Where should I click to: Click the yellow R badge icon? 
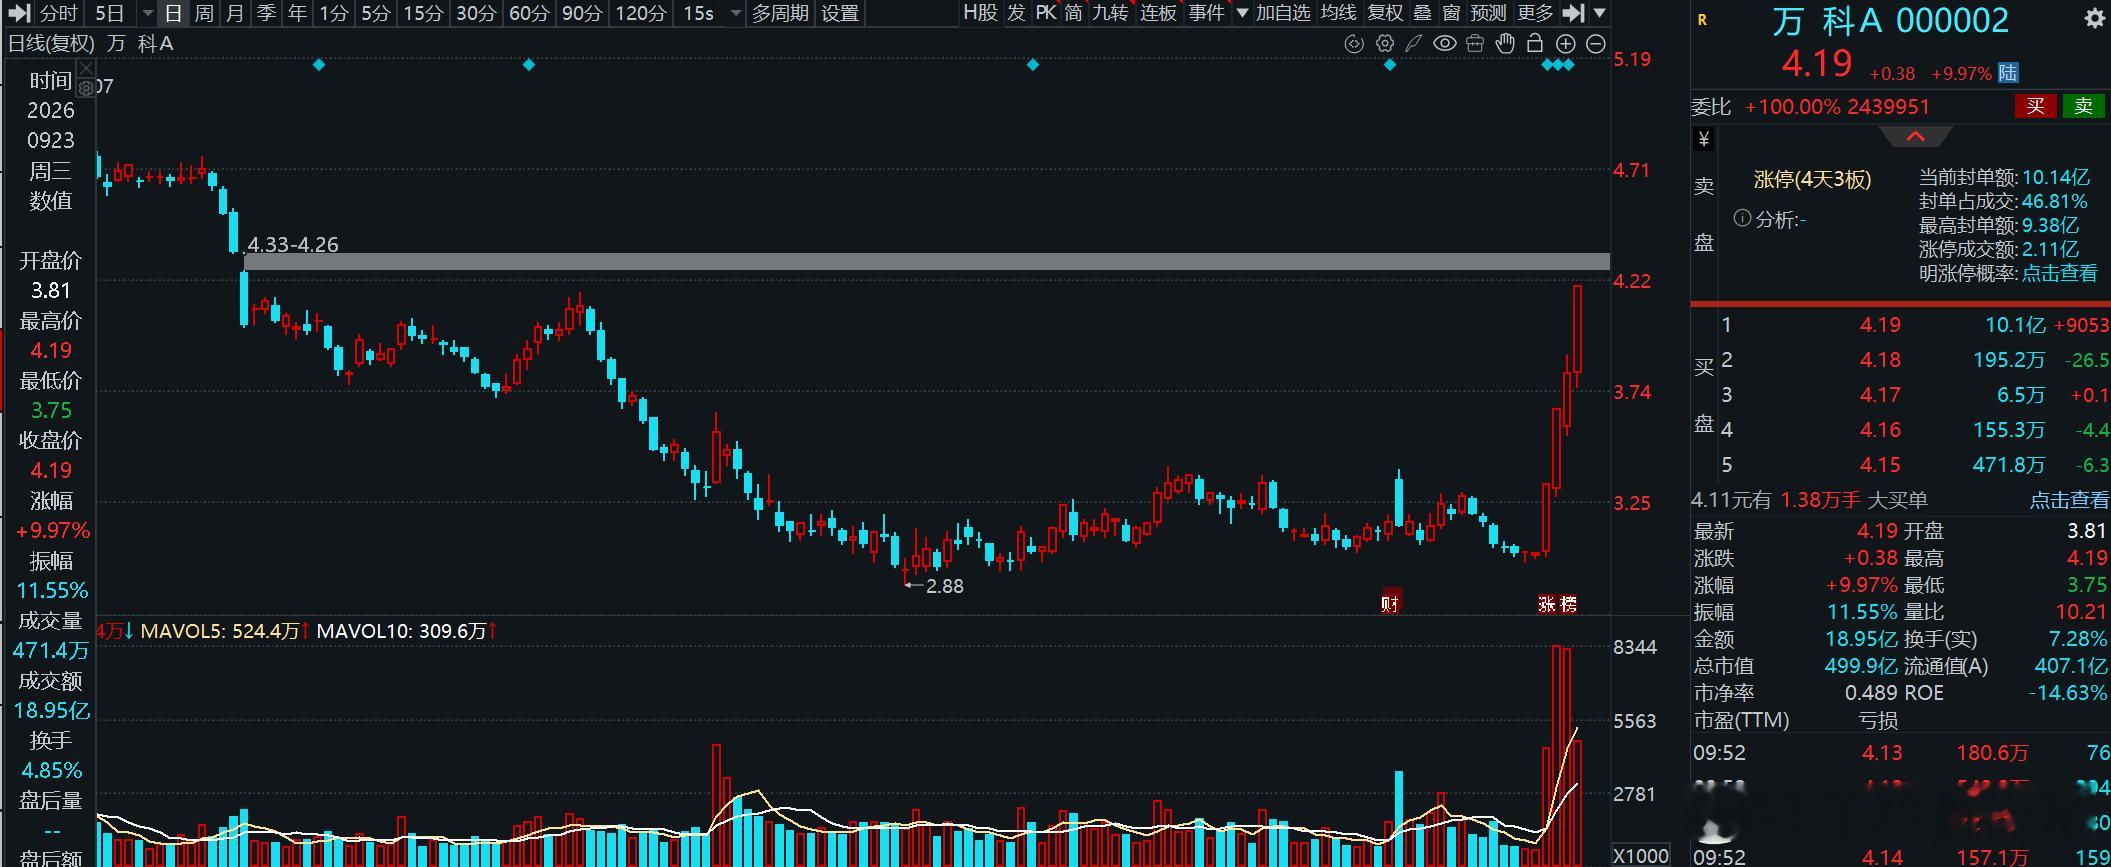point(1702,20)
